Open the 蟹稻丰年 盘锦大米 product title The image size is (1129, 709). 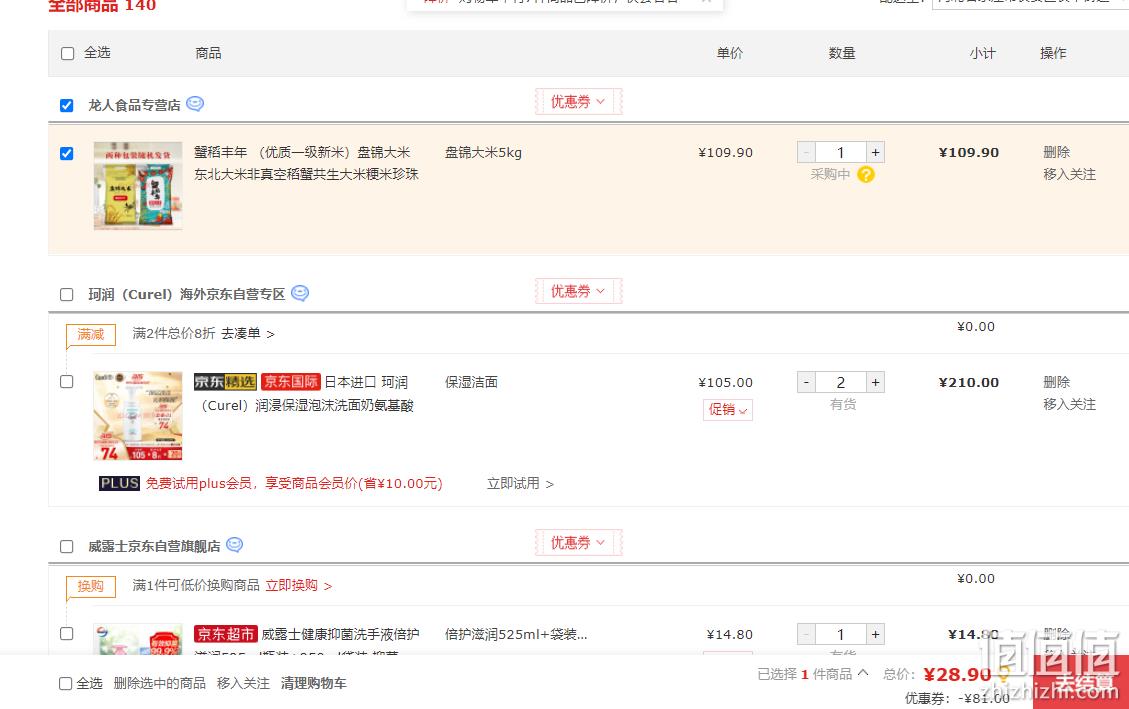[x=306, y=163]
